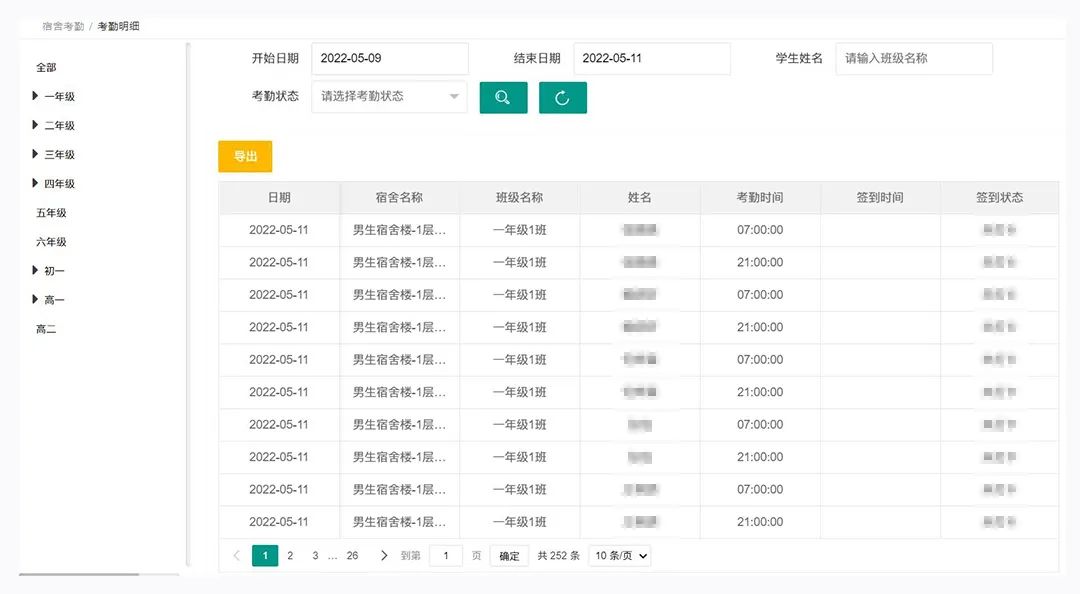Viewport: 1080px width, 594px height.
Task: Click current page 1 in pagination
Action: (265, 555)
